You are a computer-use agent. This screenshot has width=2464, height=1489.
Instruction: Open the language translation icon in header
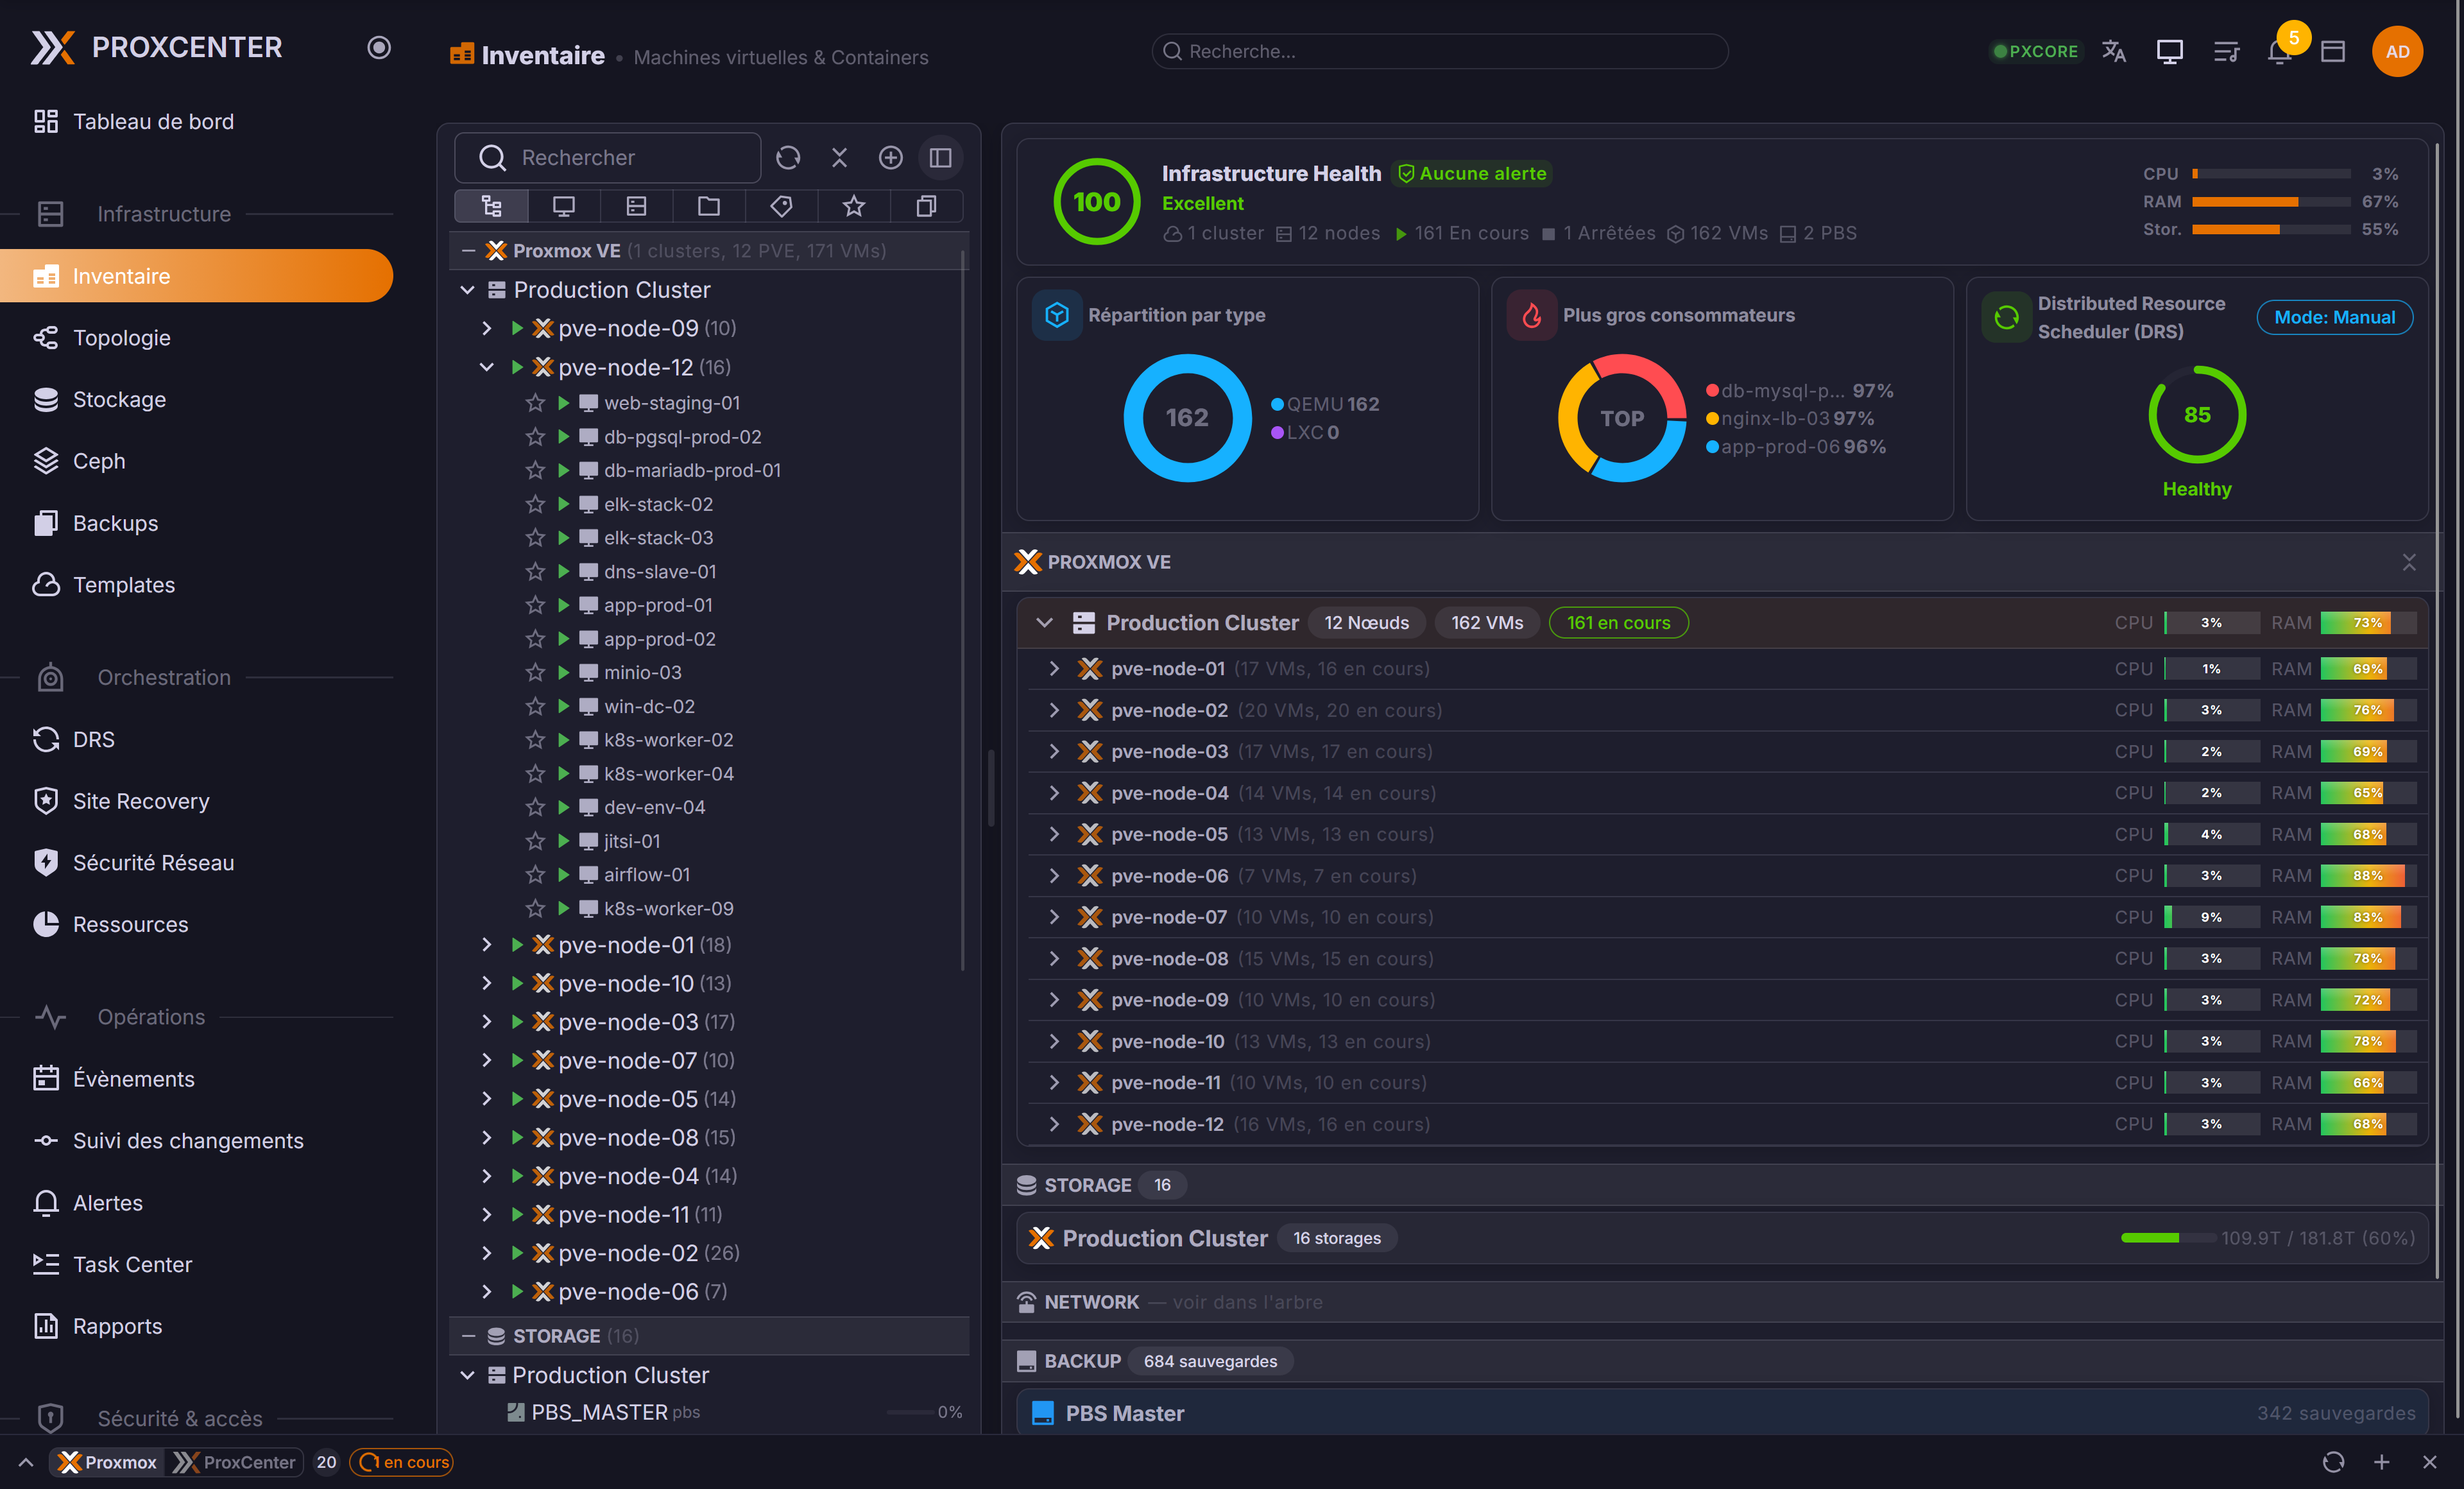pyautogui.click(x=2113, y=51)
